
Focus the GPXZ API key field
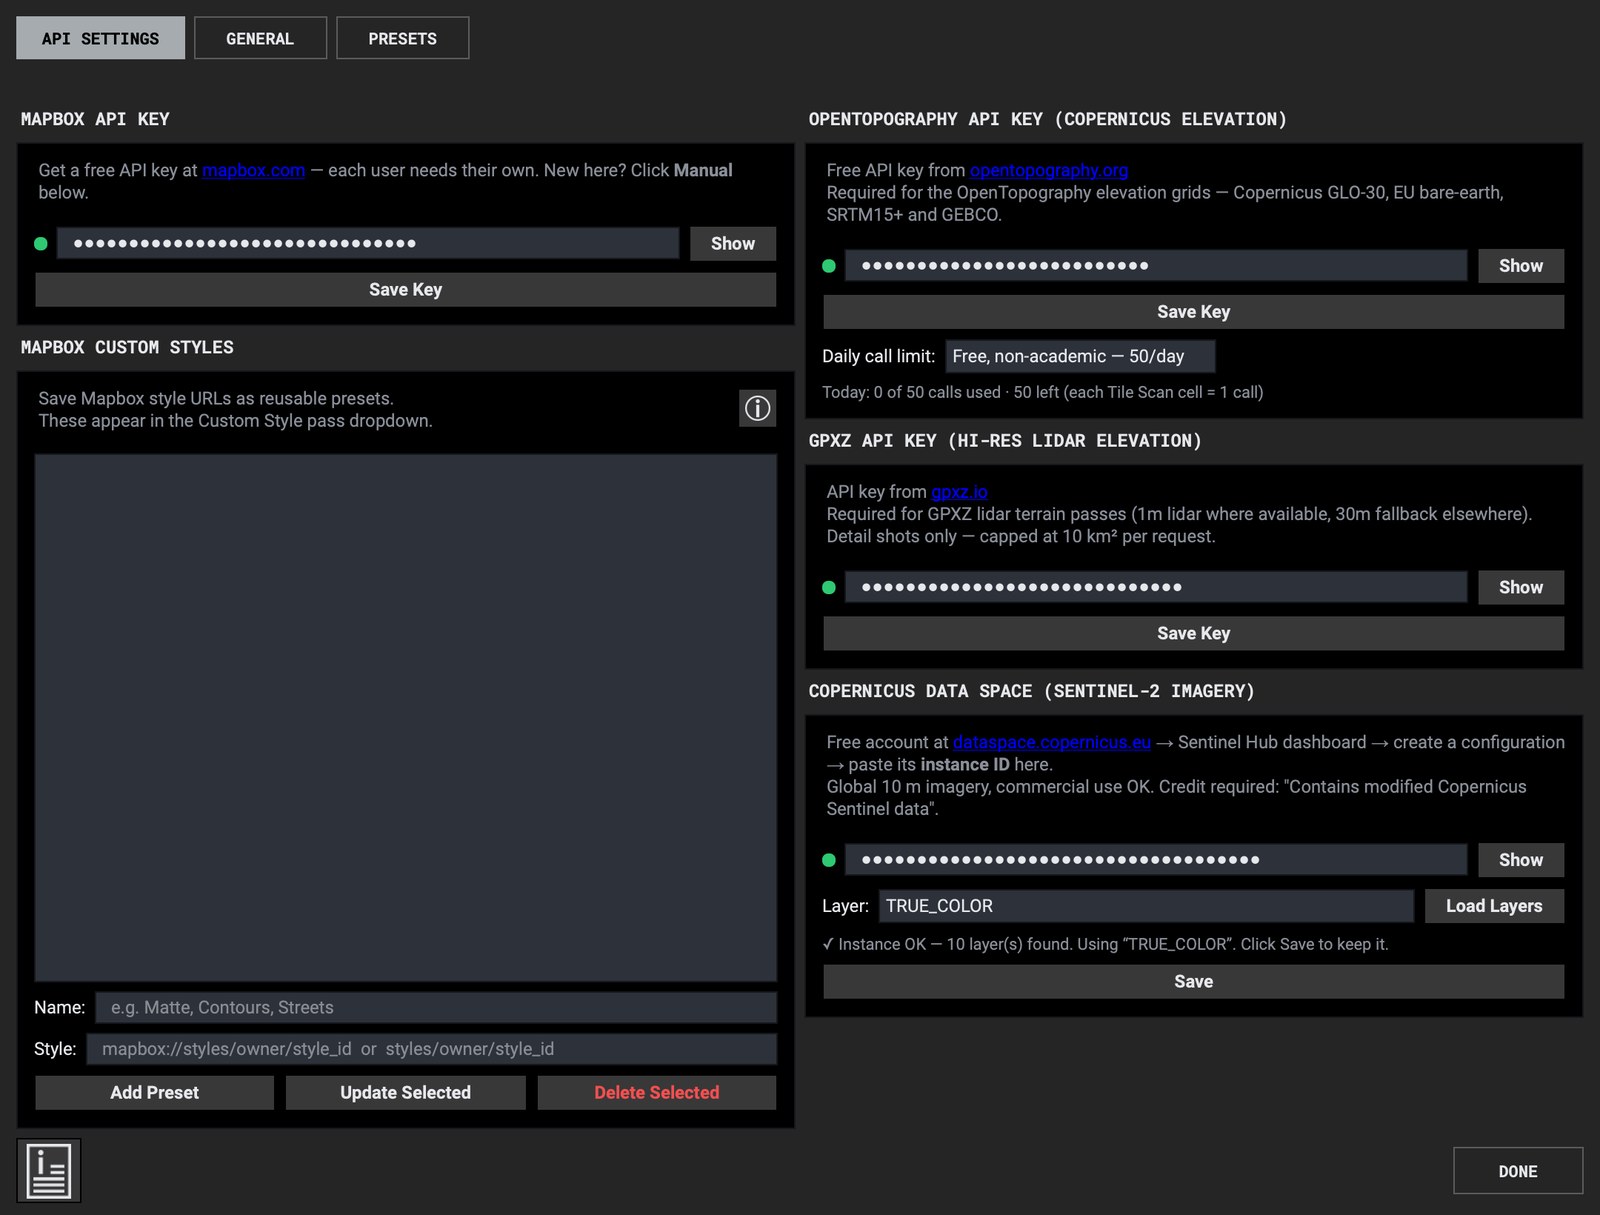pyautogui.click(x=1155, y=588)
